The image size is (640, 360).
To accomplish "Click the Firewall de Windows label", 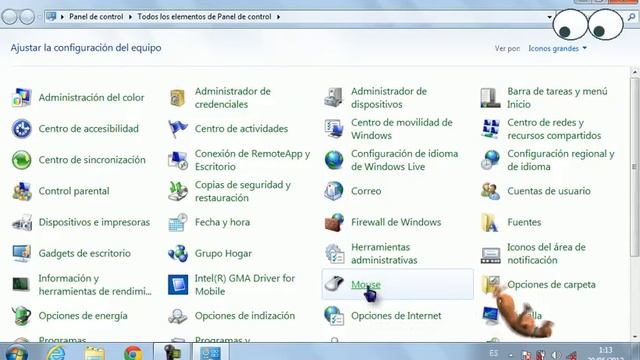I will tap(396, 222).
